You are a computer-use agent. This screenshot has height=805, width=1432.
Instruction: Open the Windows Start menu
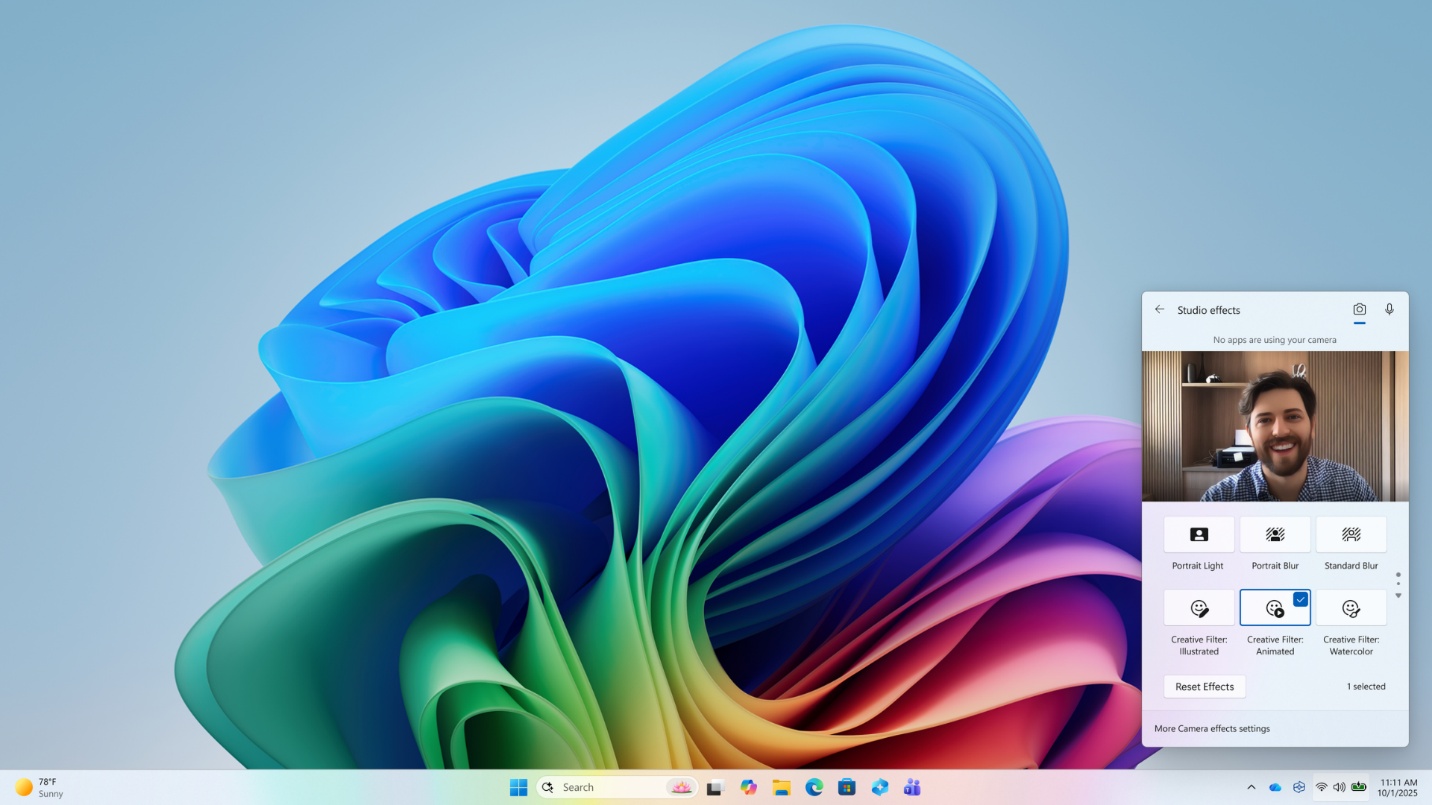[518, 788]
